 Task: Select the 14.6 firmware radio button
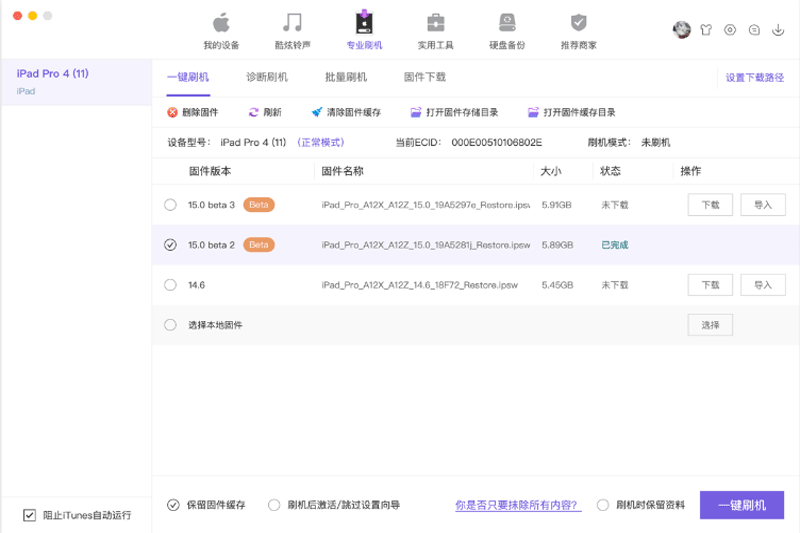pyautogui.click(x=170, y=285)
